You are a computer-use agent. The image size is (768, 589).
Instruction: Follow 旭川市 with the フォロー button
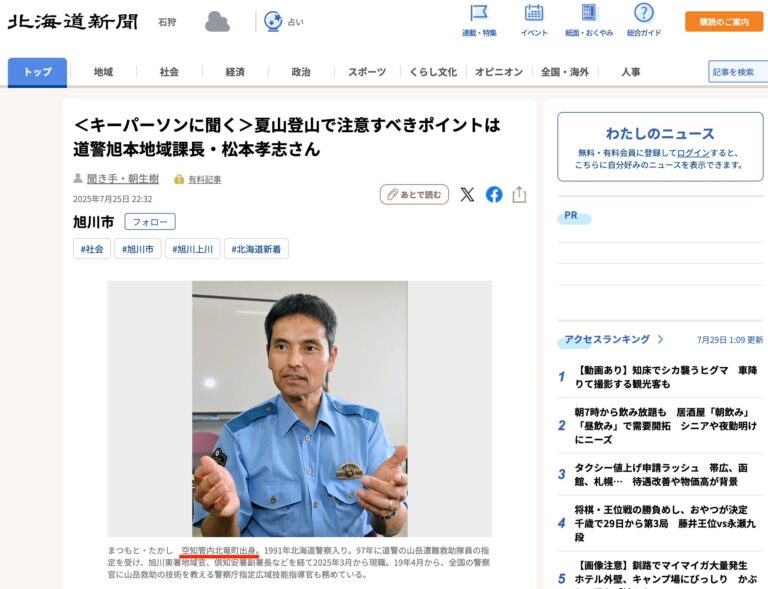coord(150,222)
